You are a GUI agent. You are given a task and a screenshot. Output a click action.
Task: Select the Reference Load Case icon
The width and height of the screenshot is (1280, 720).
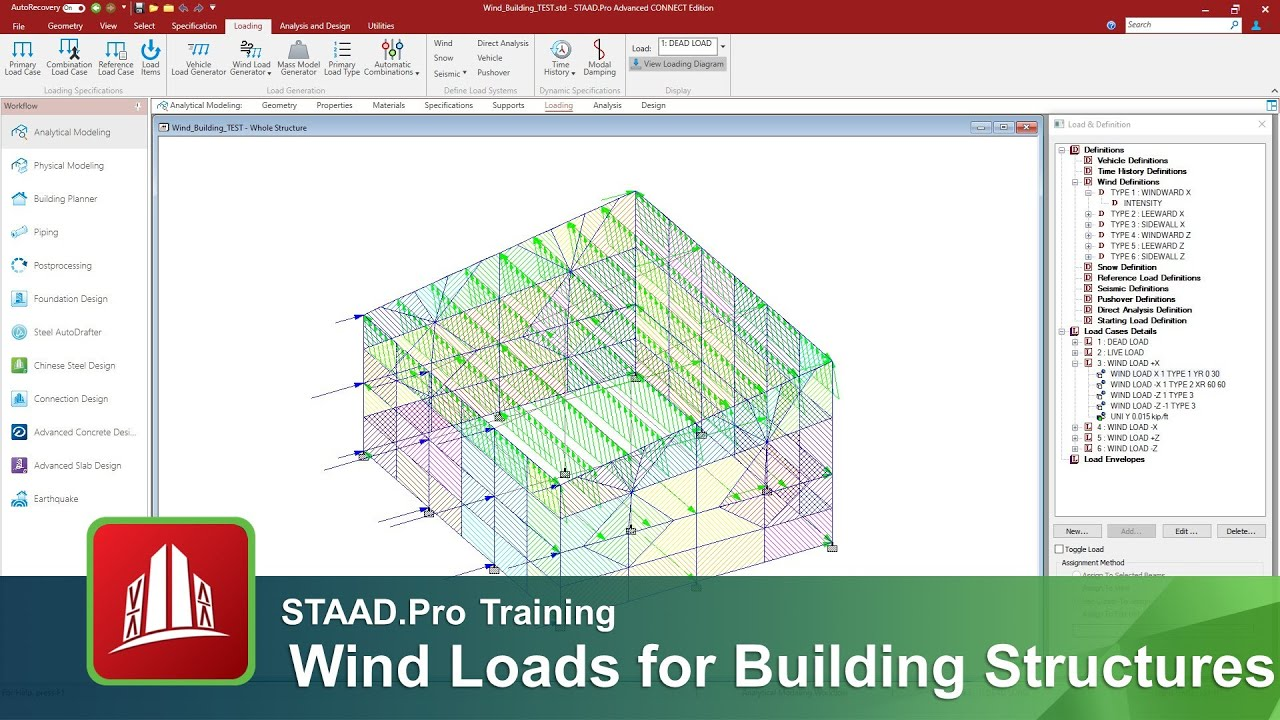click(x=116, y=57)
